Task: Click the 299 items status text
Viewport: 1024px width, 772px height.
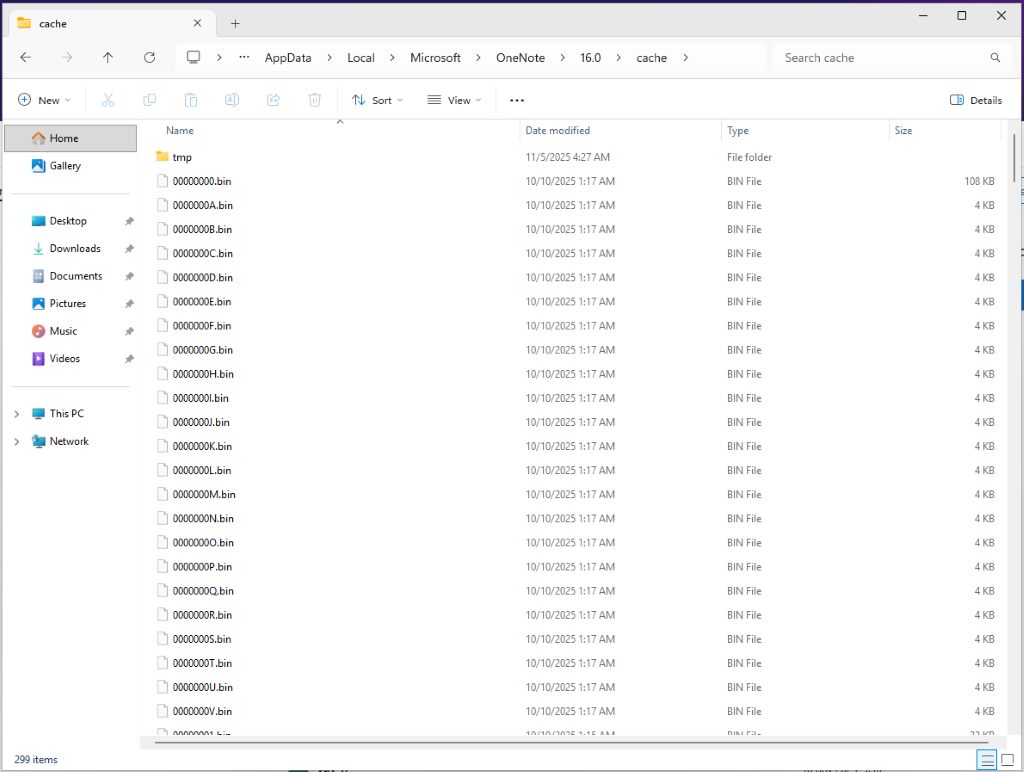Action: pyautogui.click(x=36, y=760)
